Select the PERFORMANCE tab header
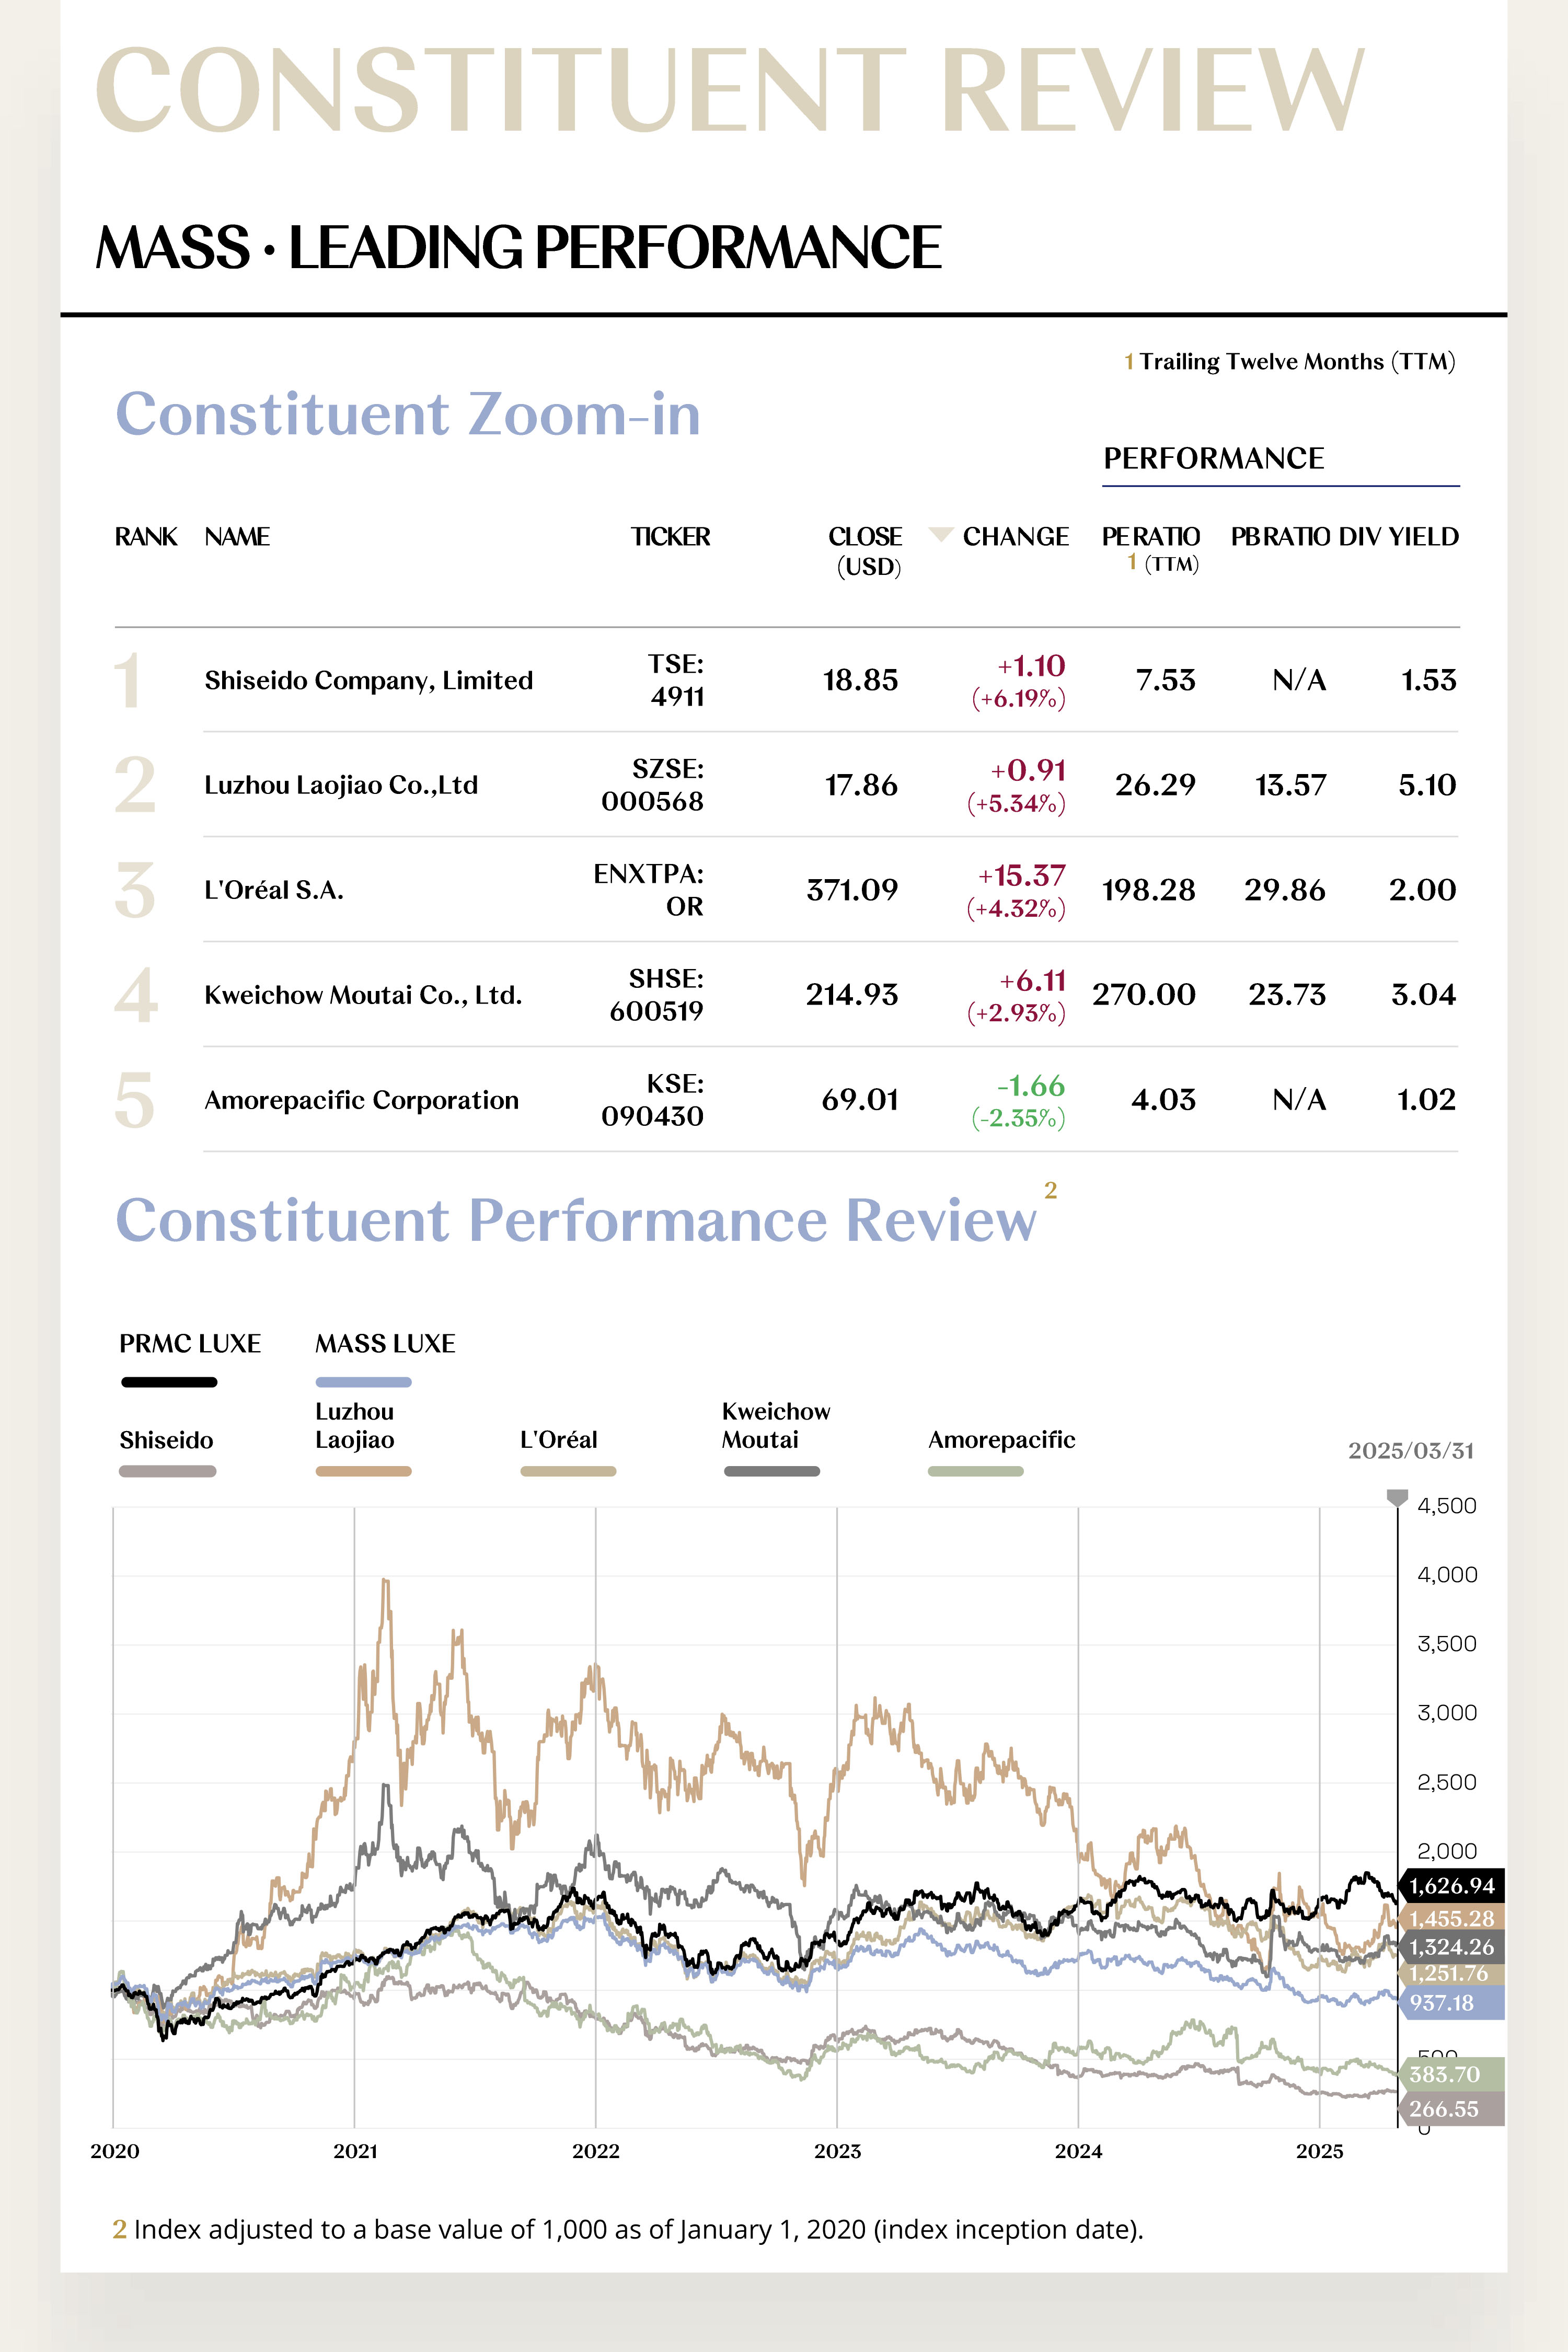The width and height of the screenshot is (1568, 2352). click(1213, 458)
